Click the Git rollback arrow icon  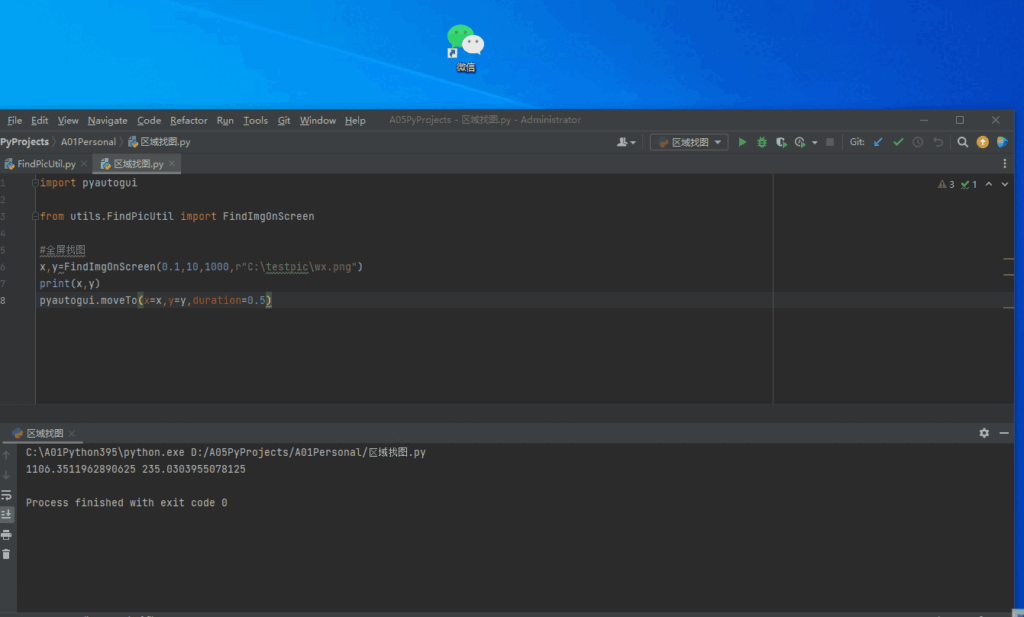point(938,142)
